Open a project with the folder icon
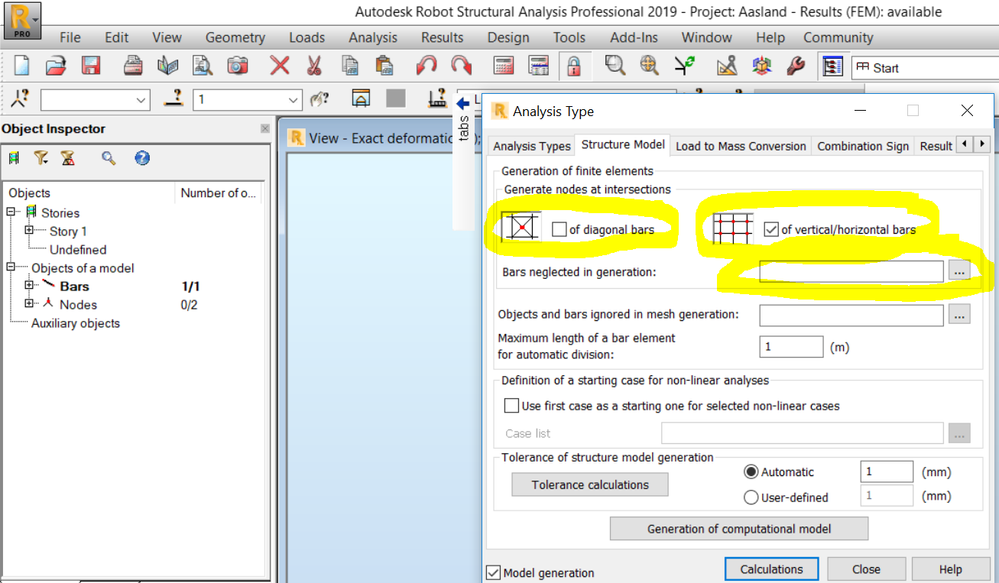Image resolution: width=999 pixels, height=583 pixels. click(56, 66)
